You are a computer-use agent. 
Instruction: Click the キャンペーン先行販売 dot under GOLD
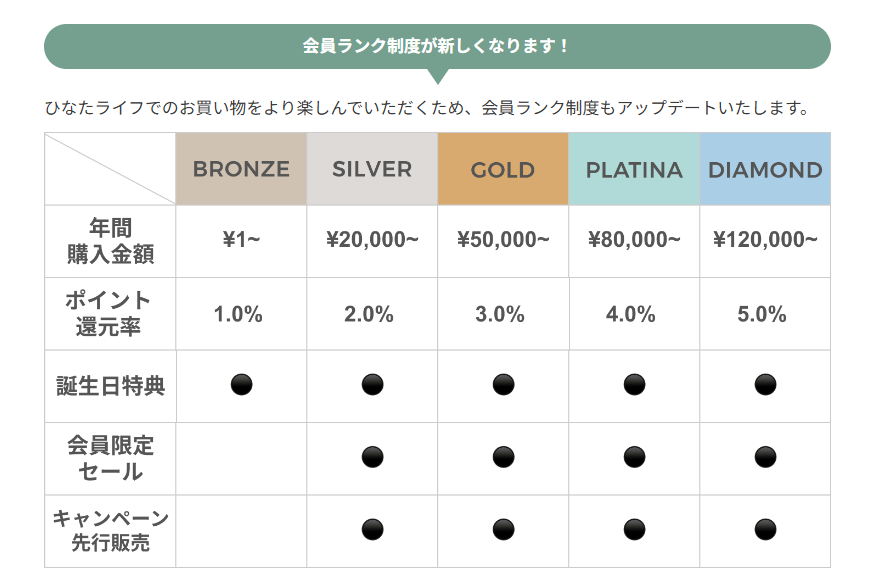503,529
